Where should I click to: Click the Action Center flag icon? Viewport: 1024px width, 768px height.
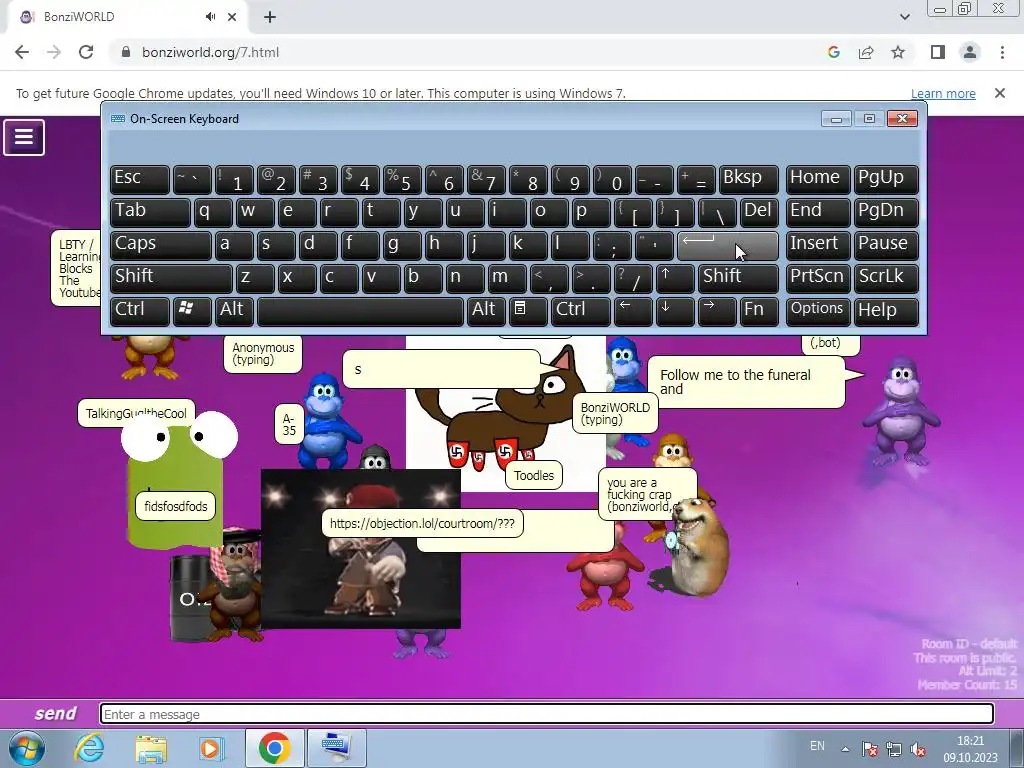[870, 749]
